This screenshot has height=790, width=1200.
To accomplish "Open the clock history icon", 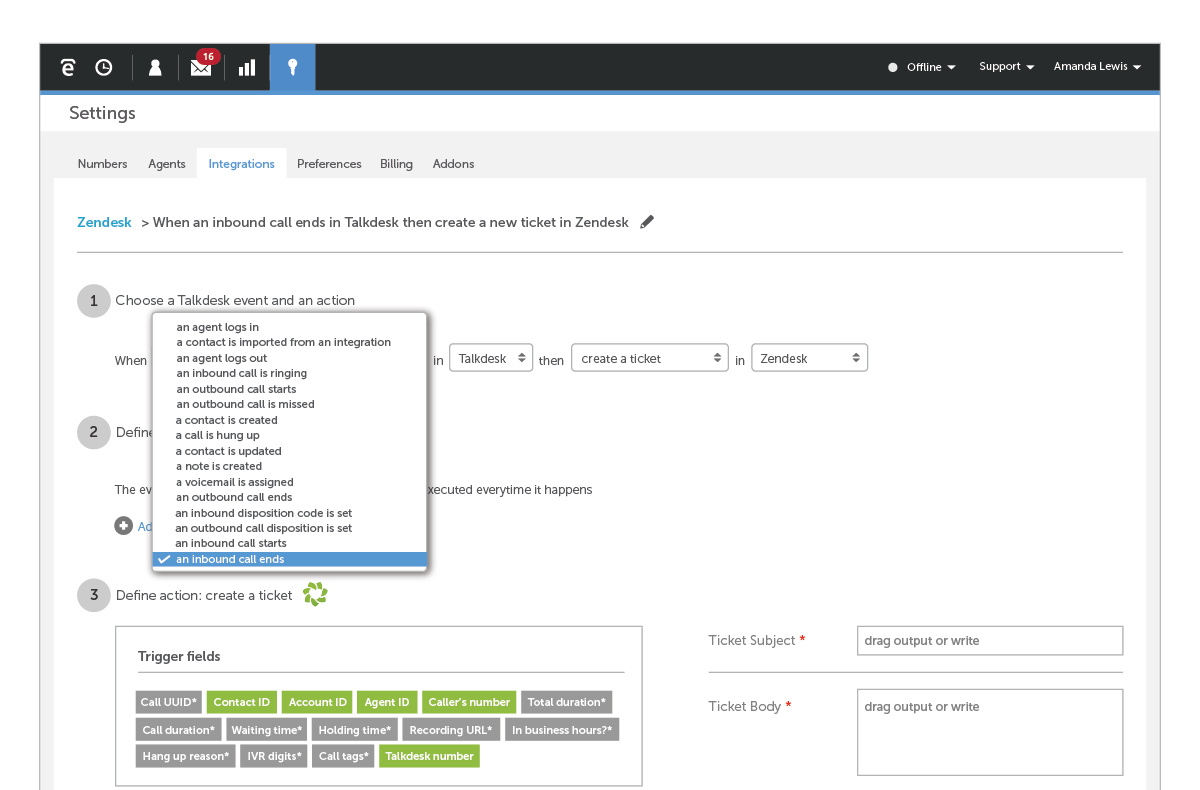I will tap(104, 67).
